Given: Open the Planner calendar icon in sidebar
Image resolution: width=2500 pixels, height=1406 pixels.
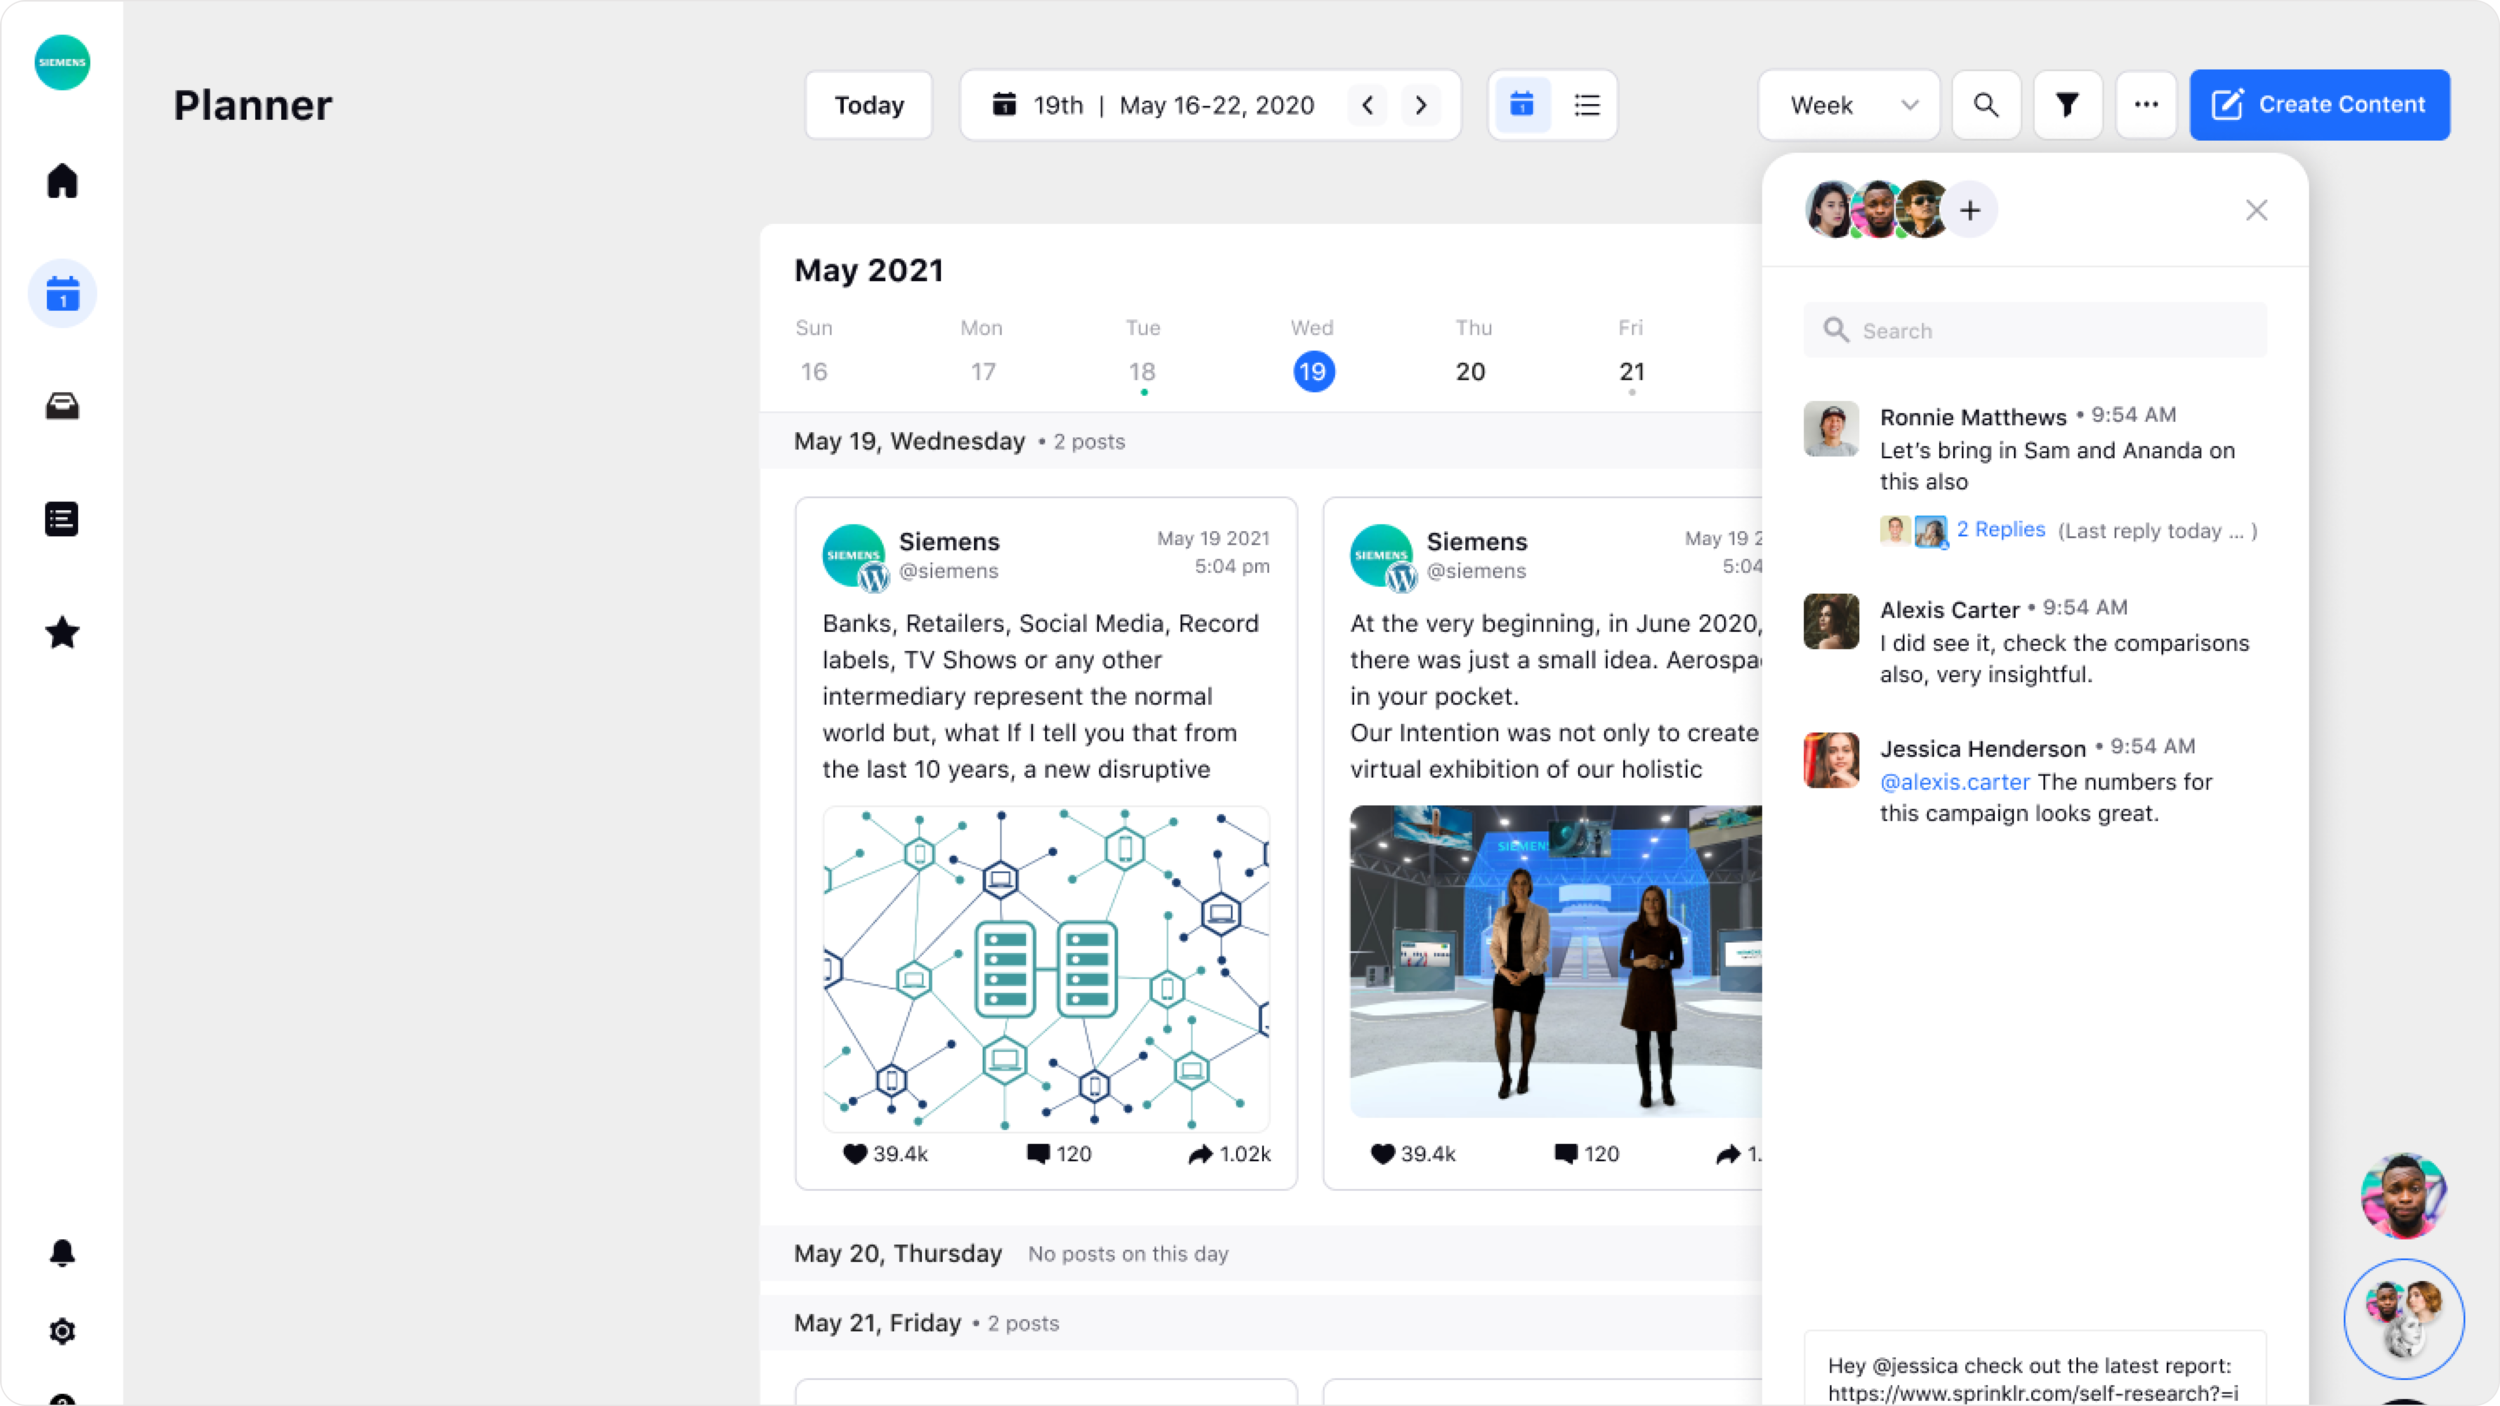Looking at the screenshot, I should point(62,294).
